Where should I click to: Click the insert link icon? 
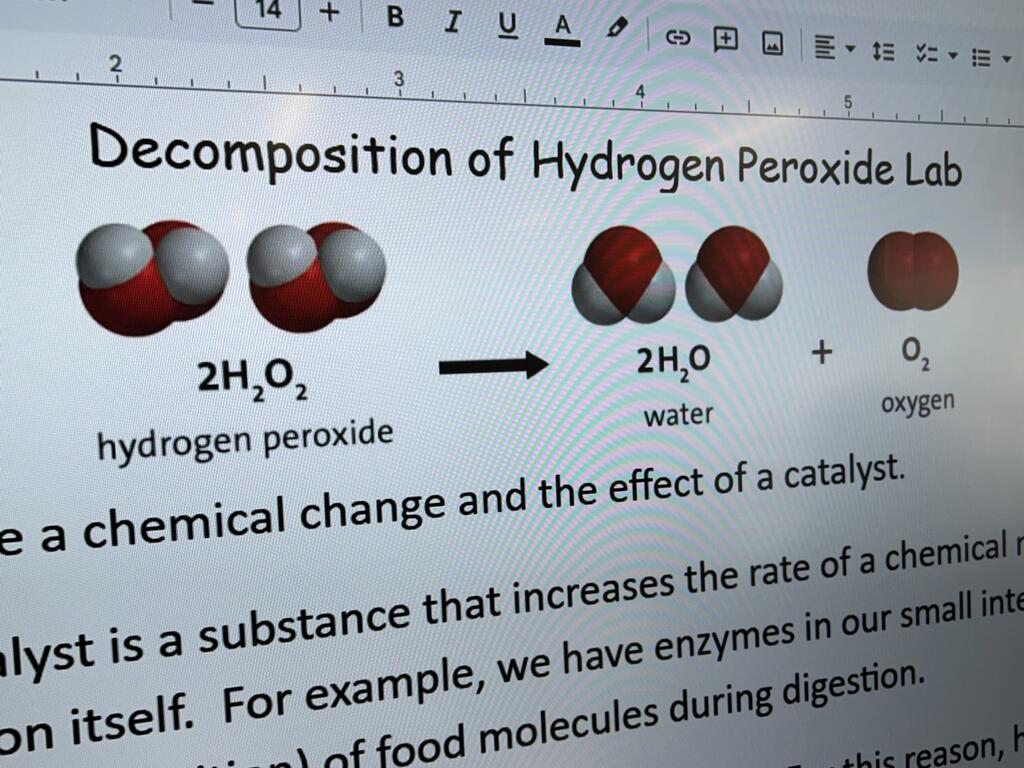[x=678, y=38]
